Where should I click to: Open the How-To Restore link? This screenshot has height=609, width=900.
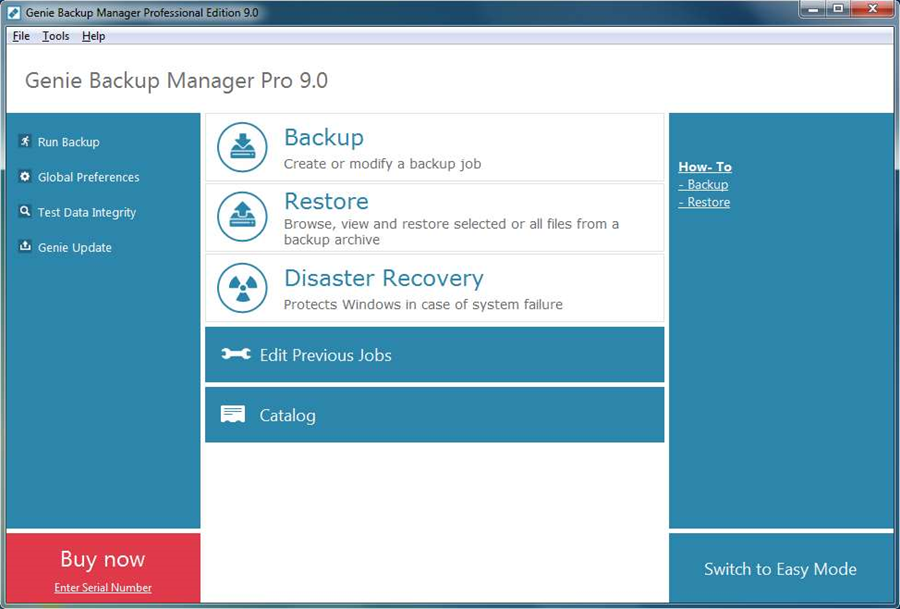point(707,202)
